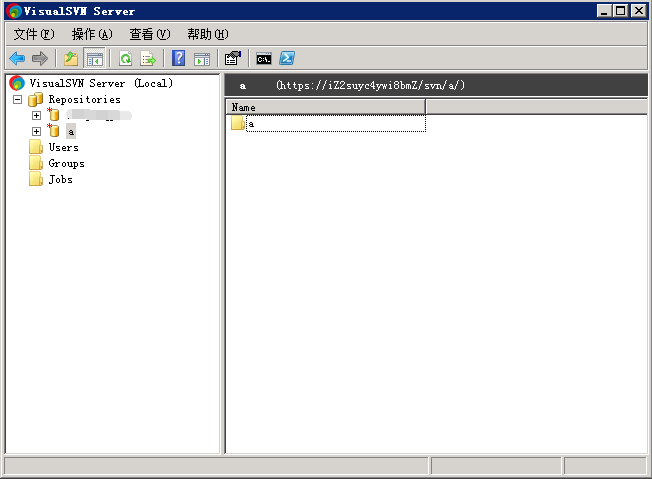
Task: Select the blurred repository name
Action: point(99,115)
